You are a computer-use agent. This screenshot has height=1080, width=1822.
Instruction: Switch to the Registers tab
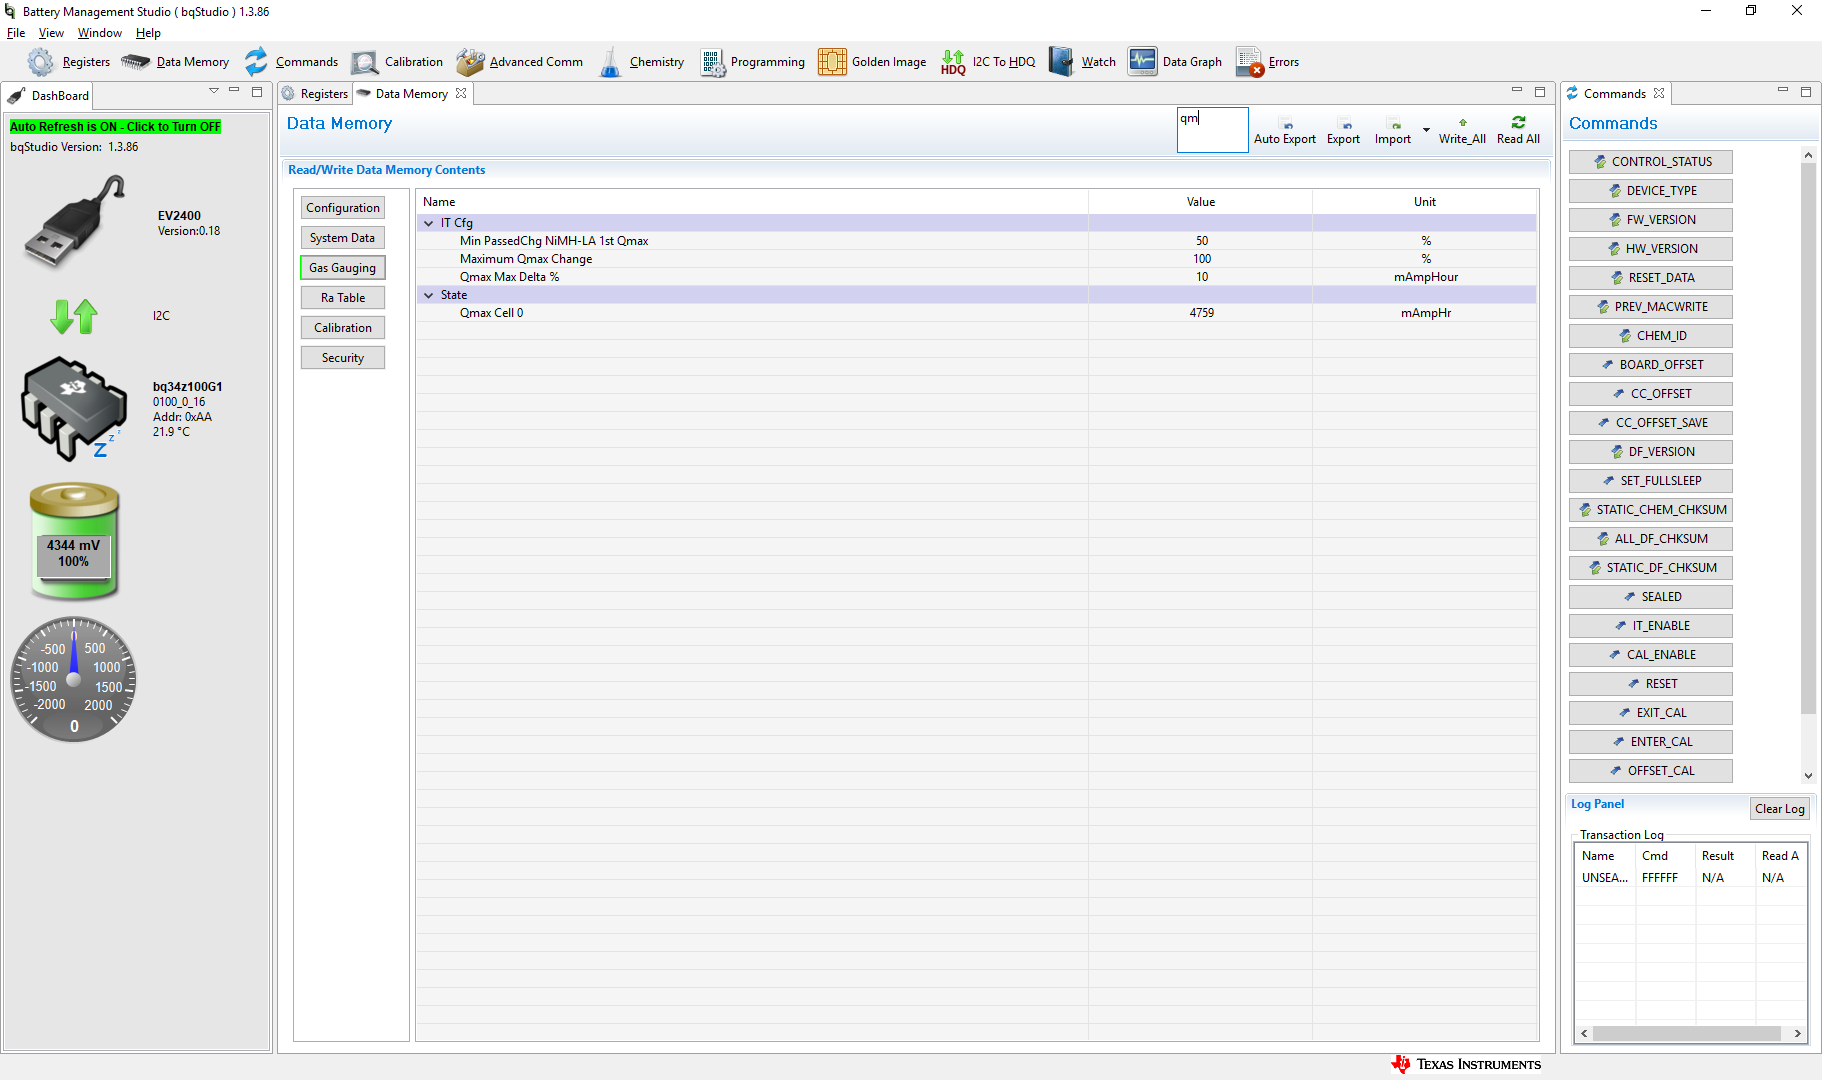coord(315,94)
